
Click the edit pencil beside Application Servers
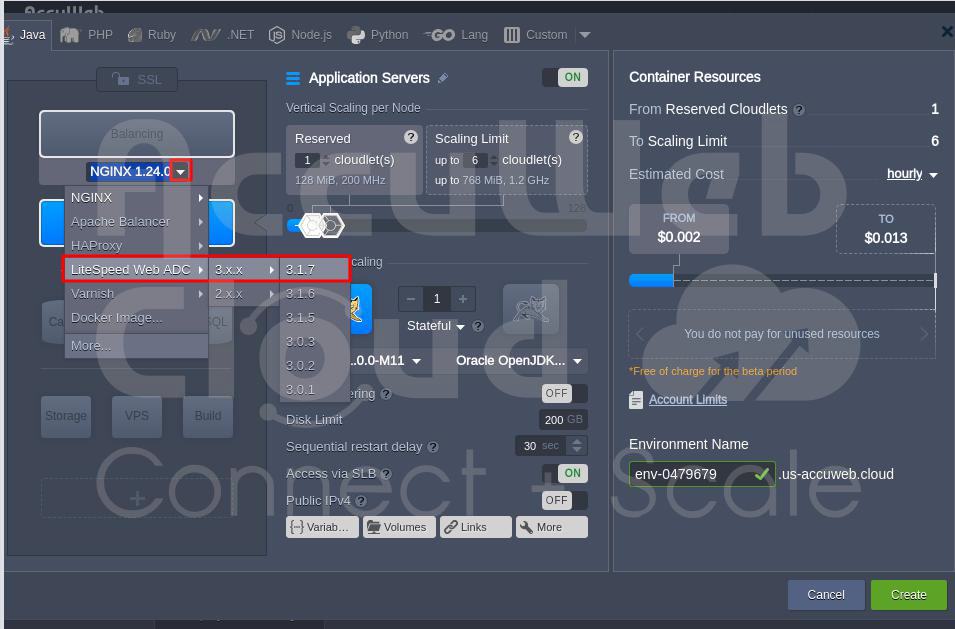point(443,78)
